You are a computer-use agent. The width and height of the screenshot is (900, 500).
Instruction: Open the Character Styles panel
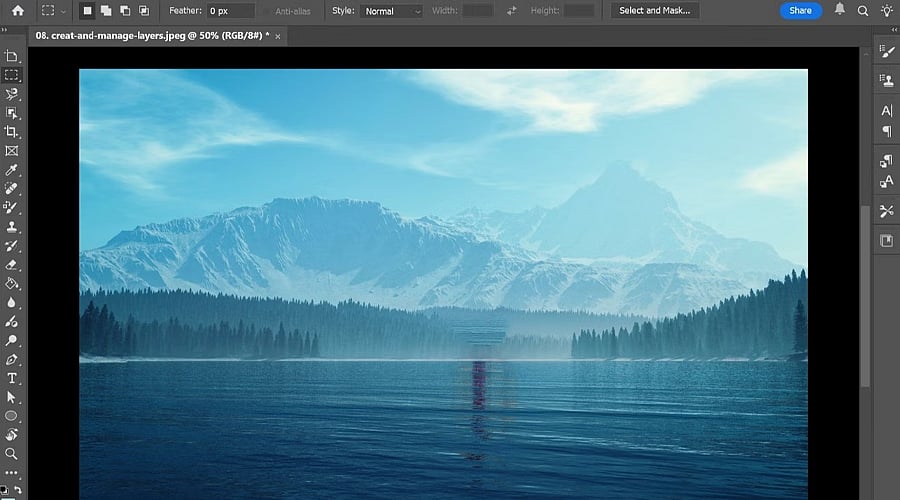[887, 182]
